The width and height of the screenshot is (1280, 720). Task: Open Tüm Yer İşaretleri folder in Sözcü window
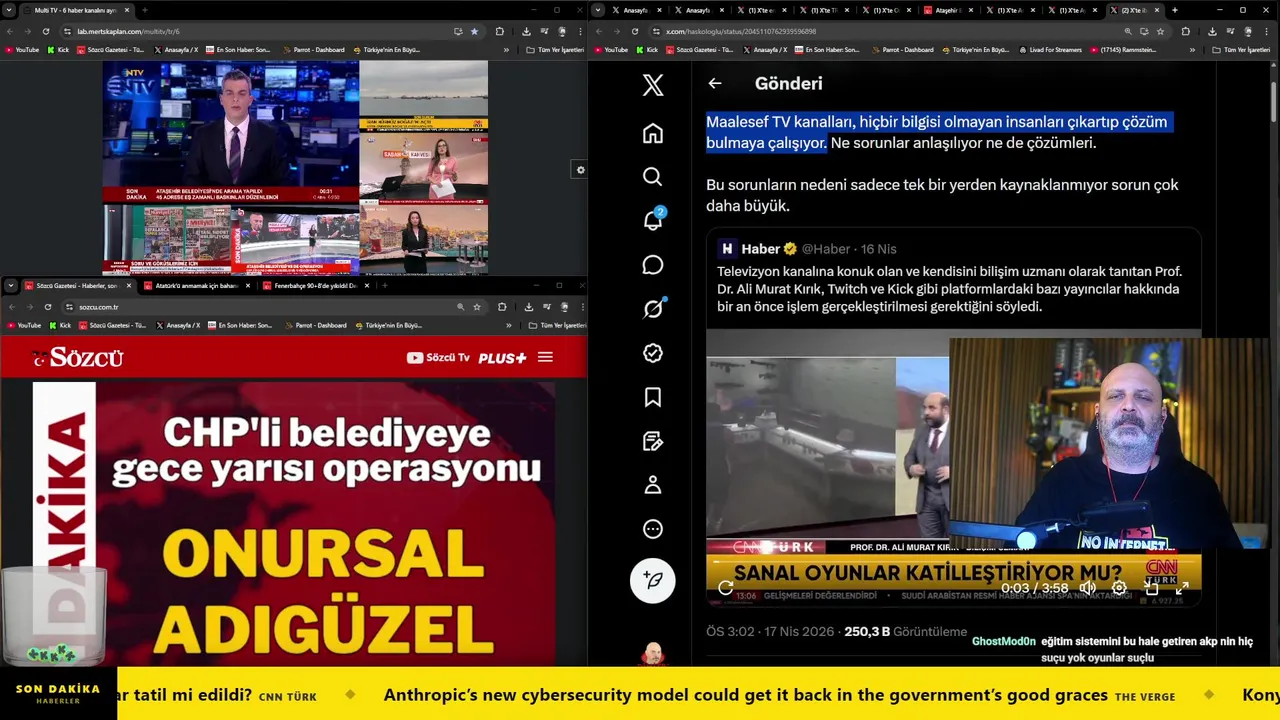click(x=556, y=325)
